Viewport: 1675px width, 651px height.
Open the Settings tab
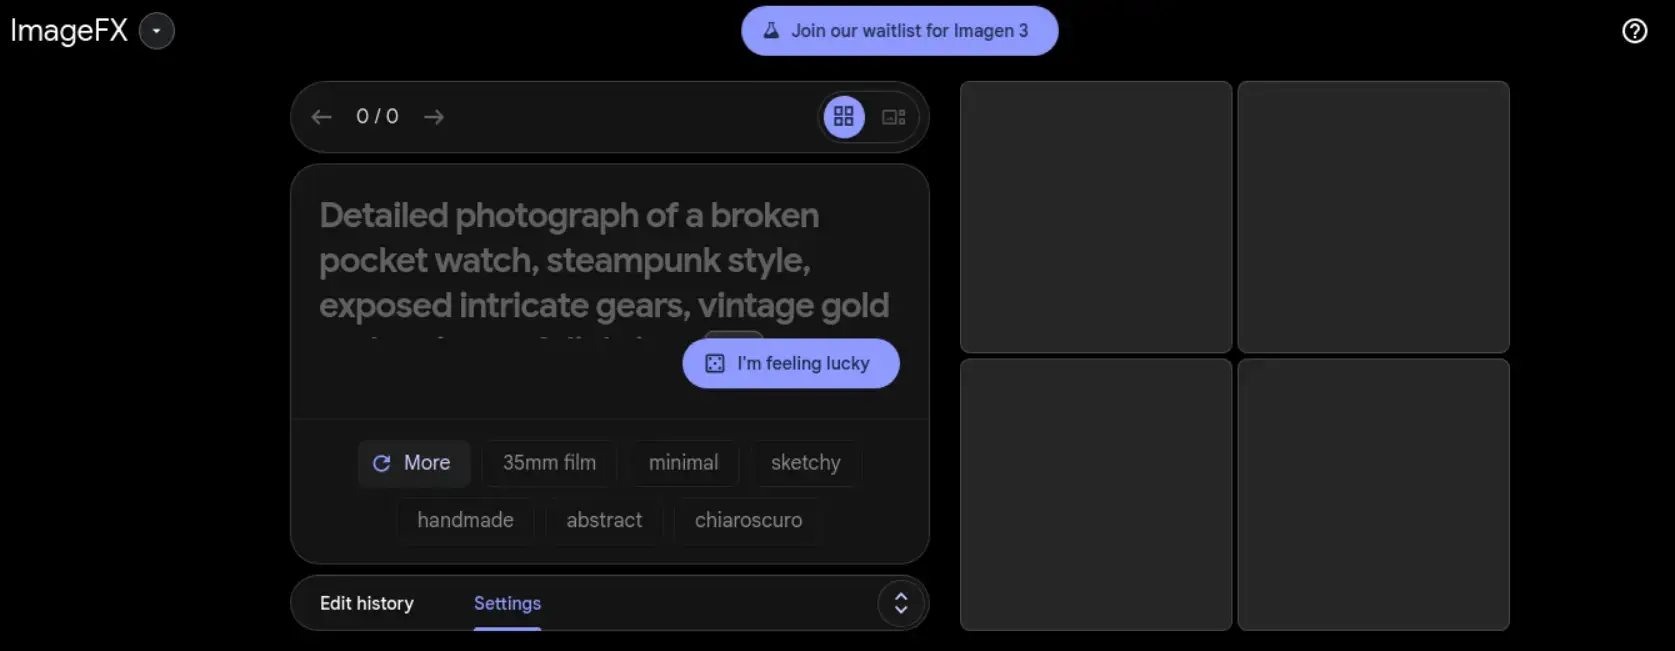click(x=507, y=603)
